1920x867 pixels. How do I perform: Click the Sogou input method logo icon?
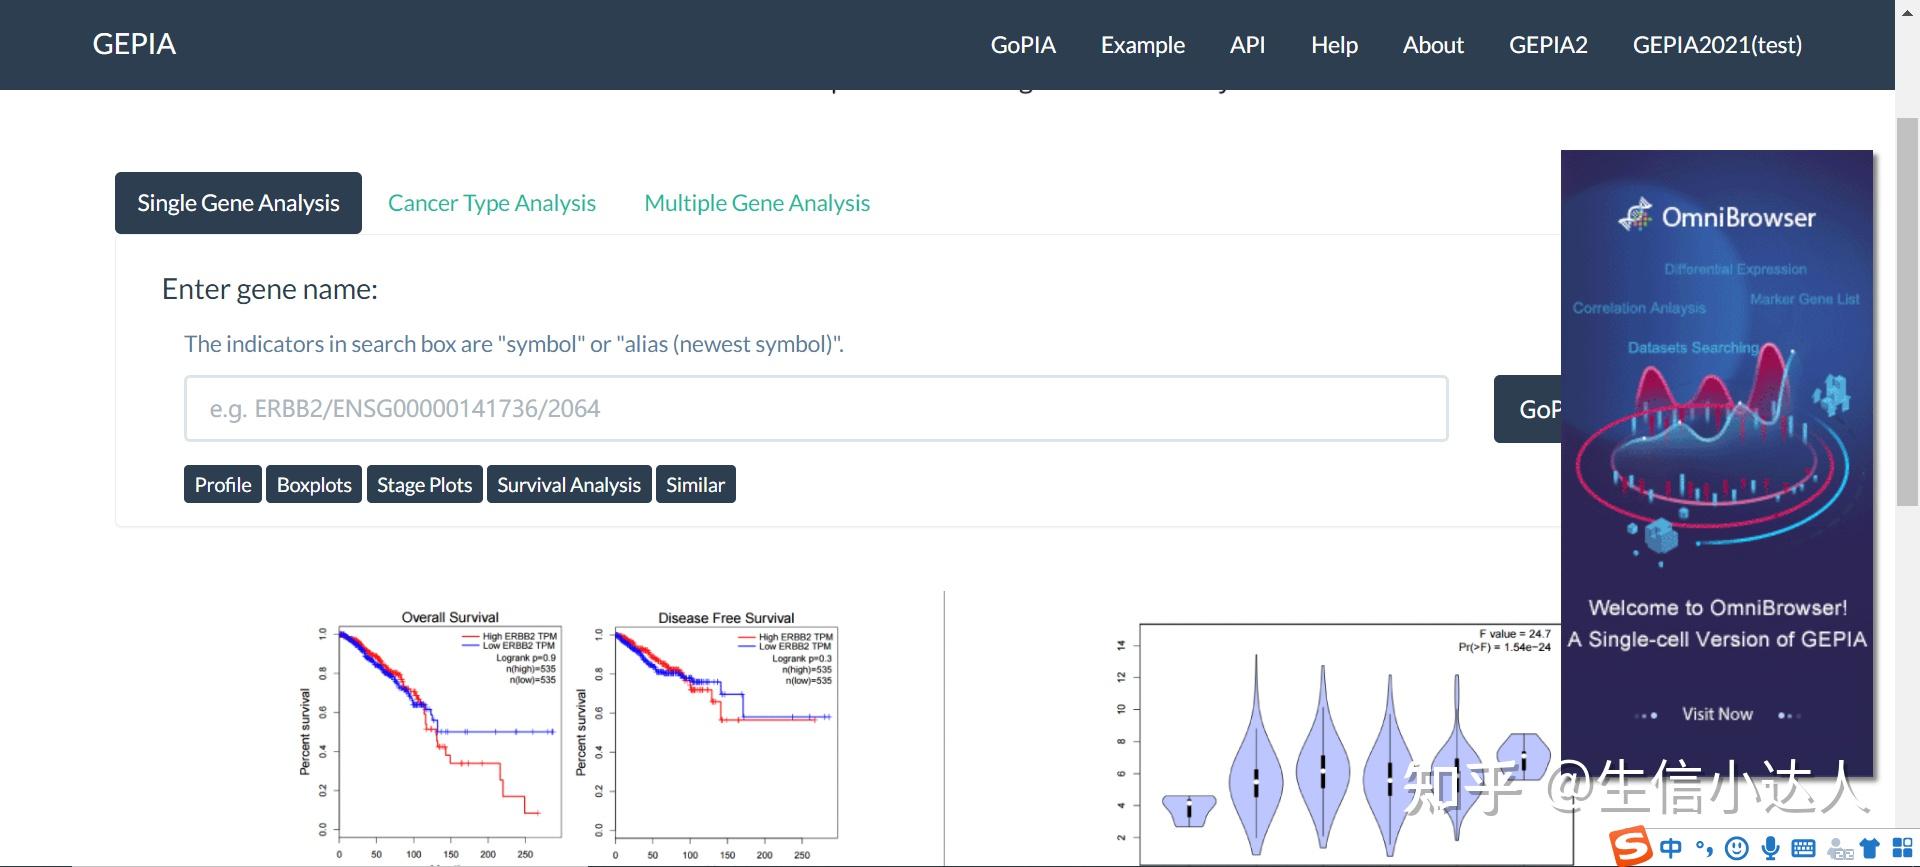[x=1631, y=847]
